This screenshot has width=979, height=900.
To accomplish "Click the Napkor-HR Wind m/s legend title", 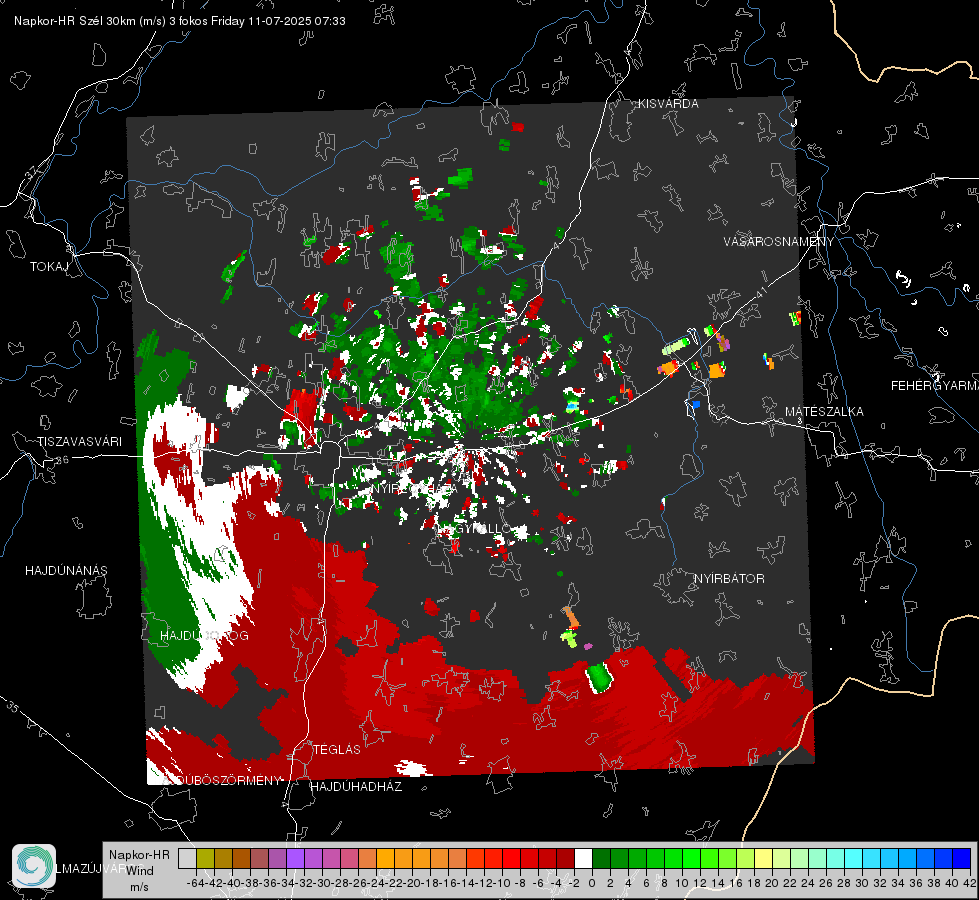I will [139, 871].
